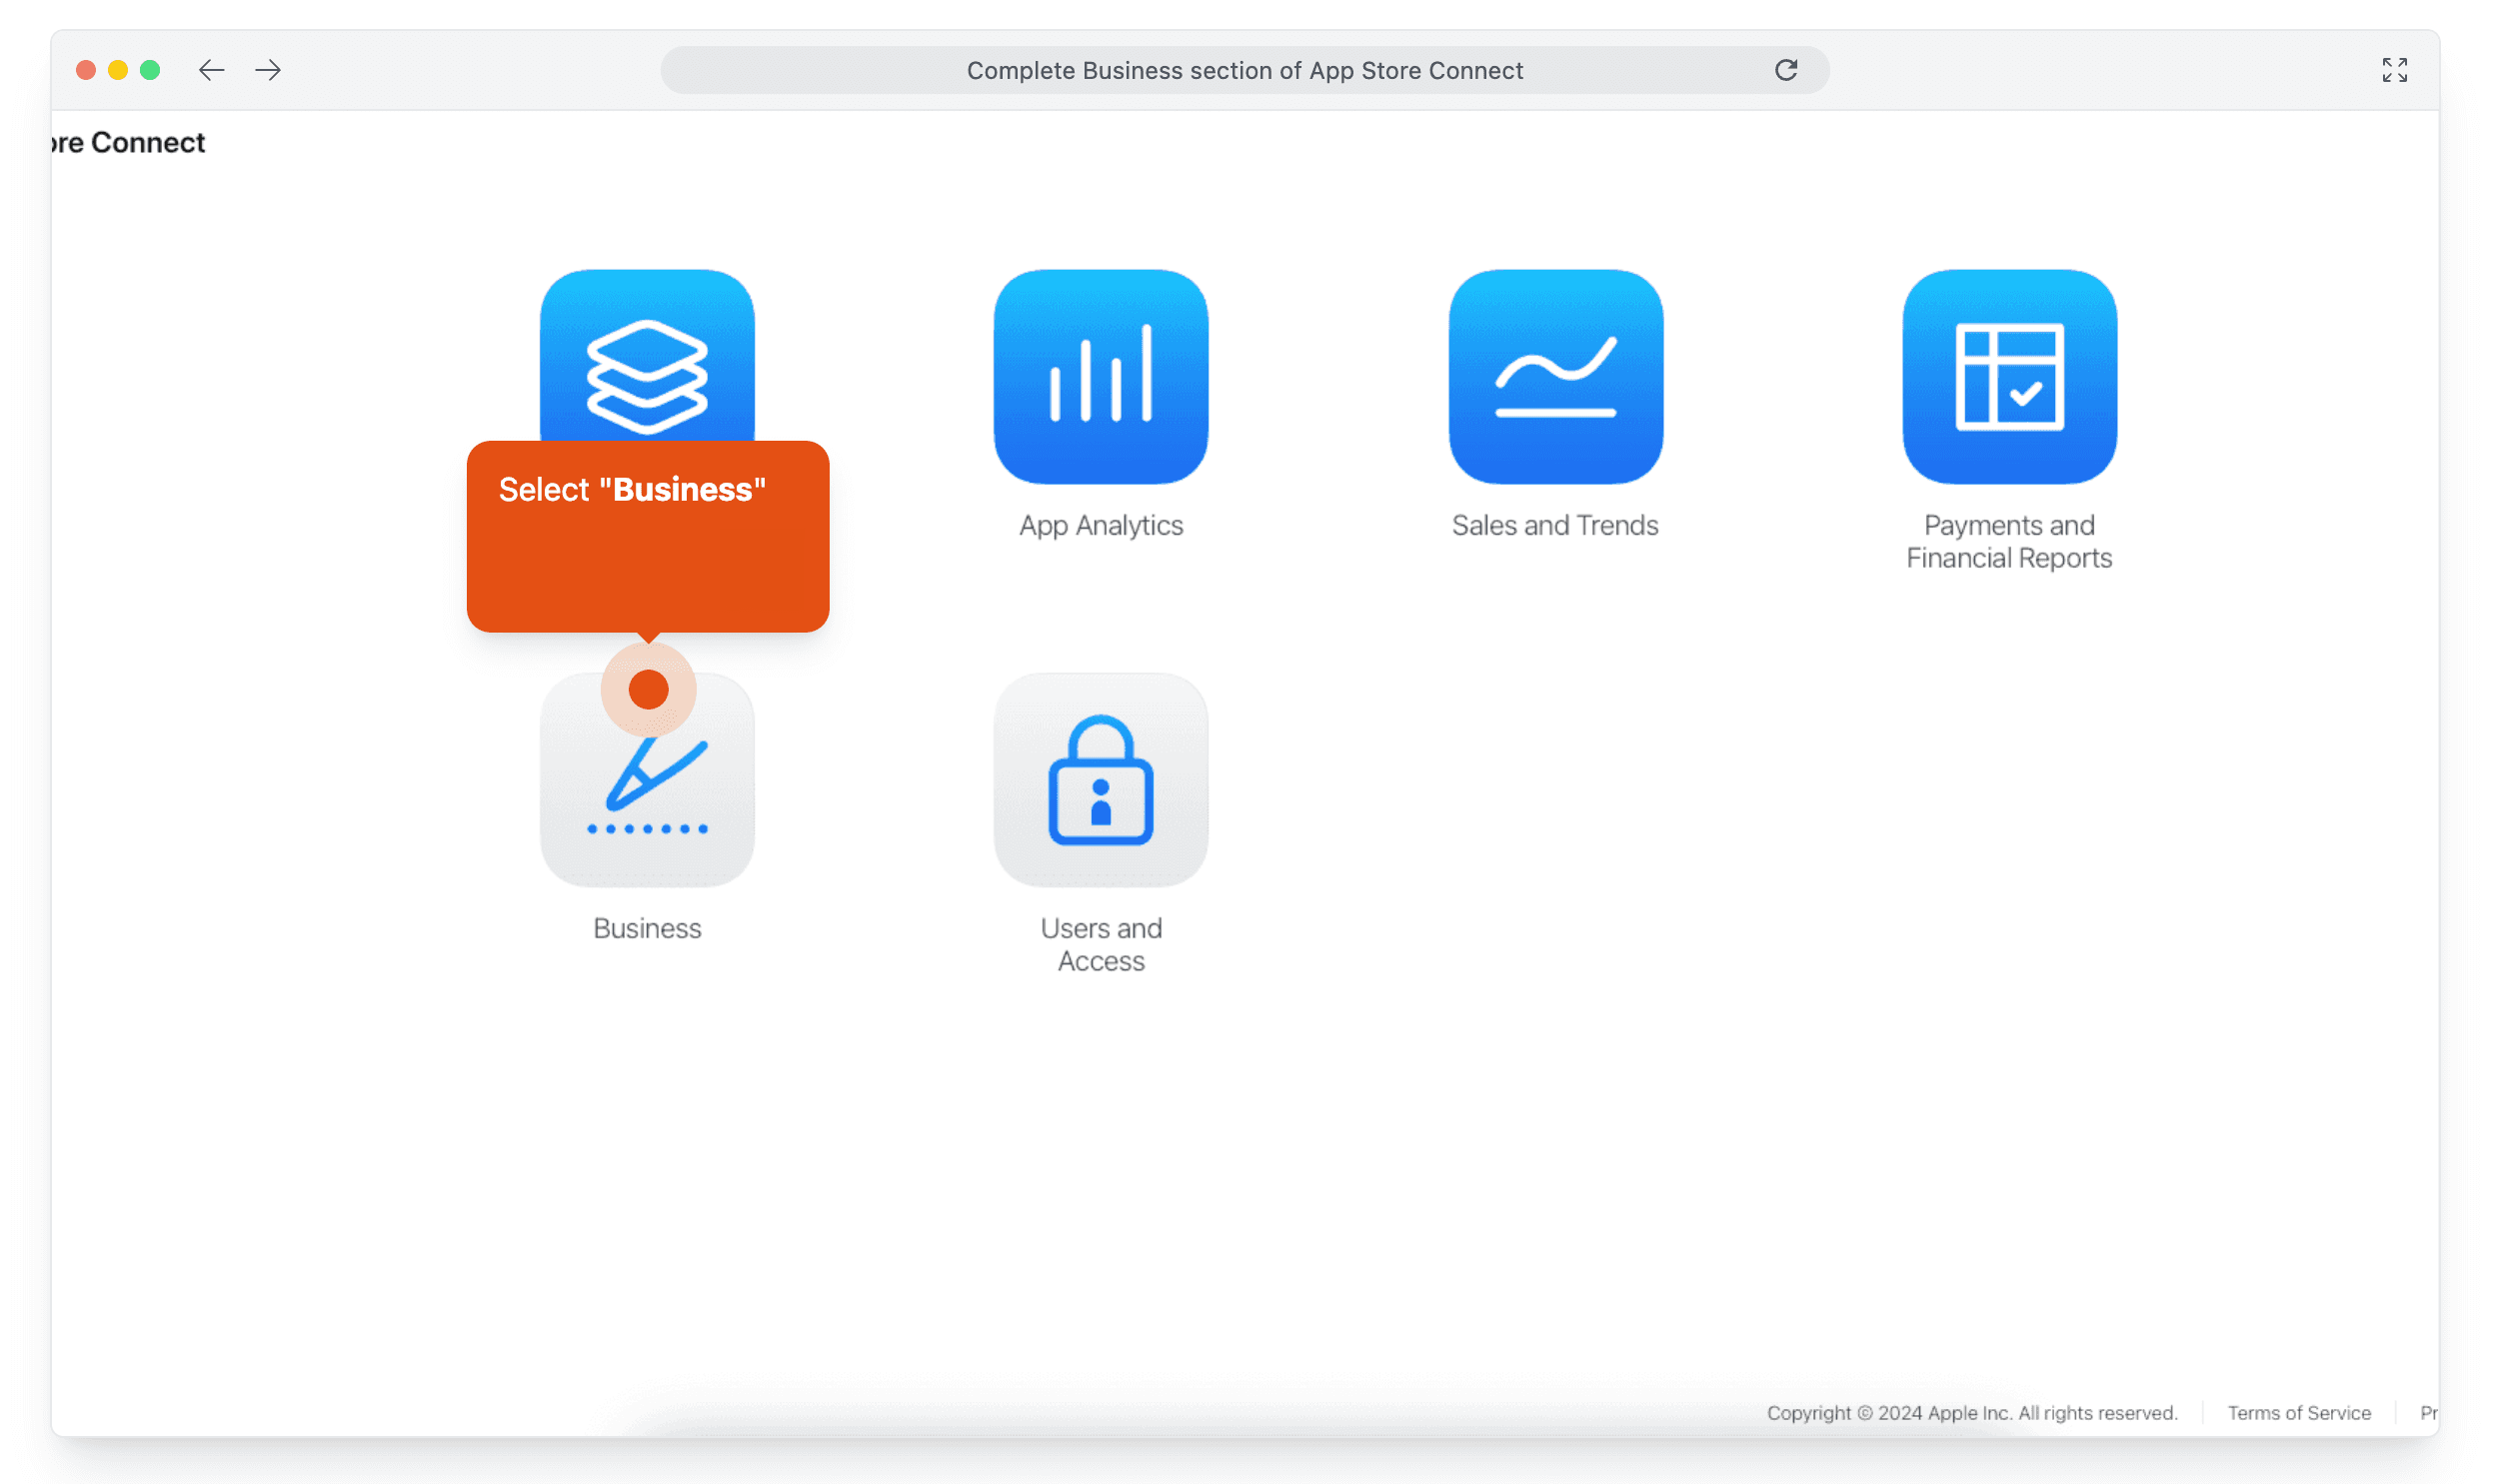Click the Sales and Trends label
Image resolution: width=2496 pixels, height=1484 pixels.
tap(1554, 525)
